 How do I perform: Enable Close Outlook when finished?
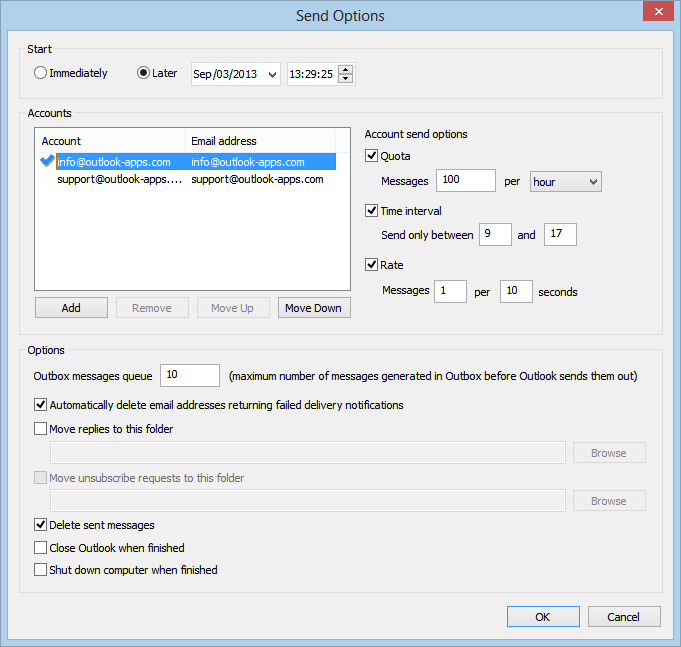[x=40, y=548]
